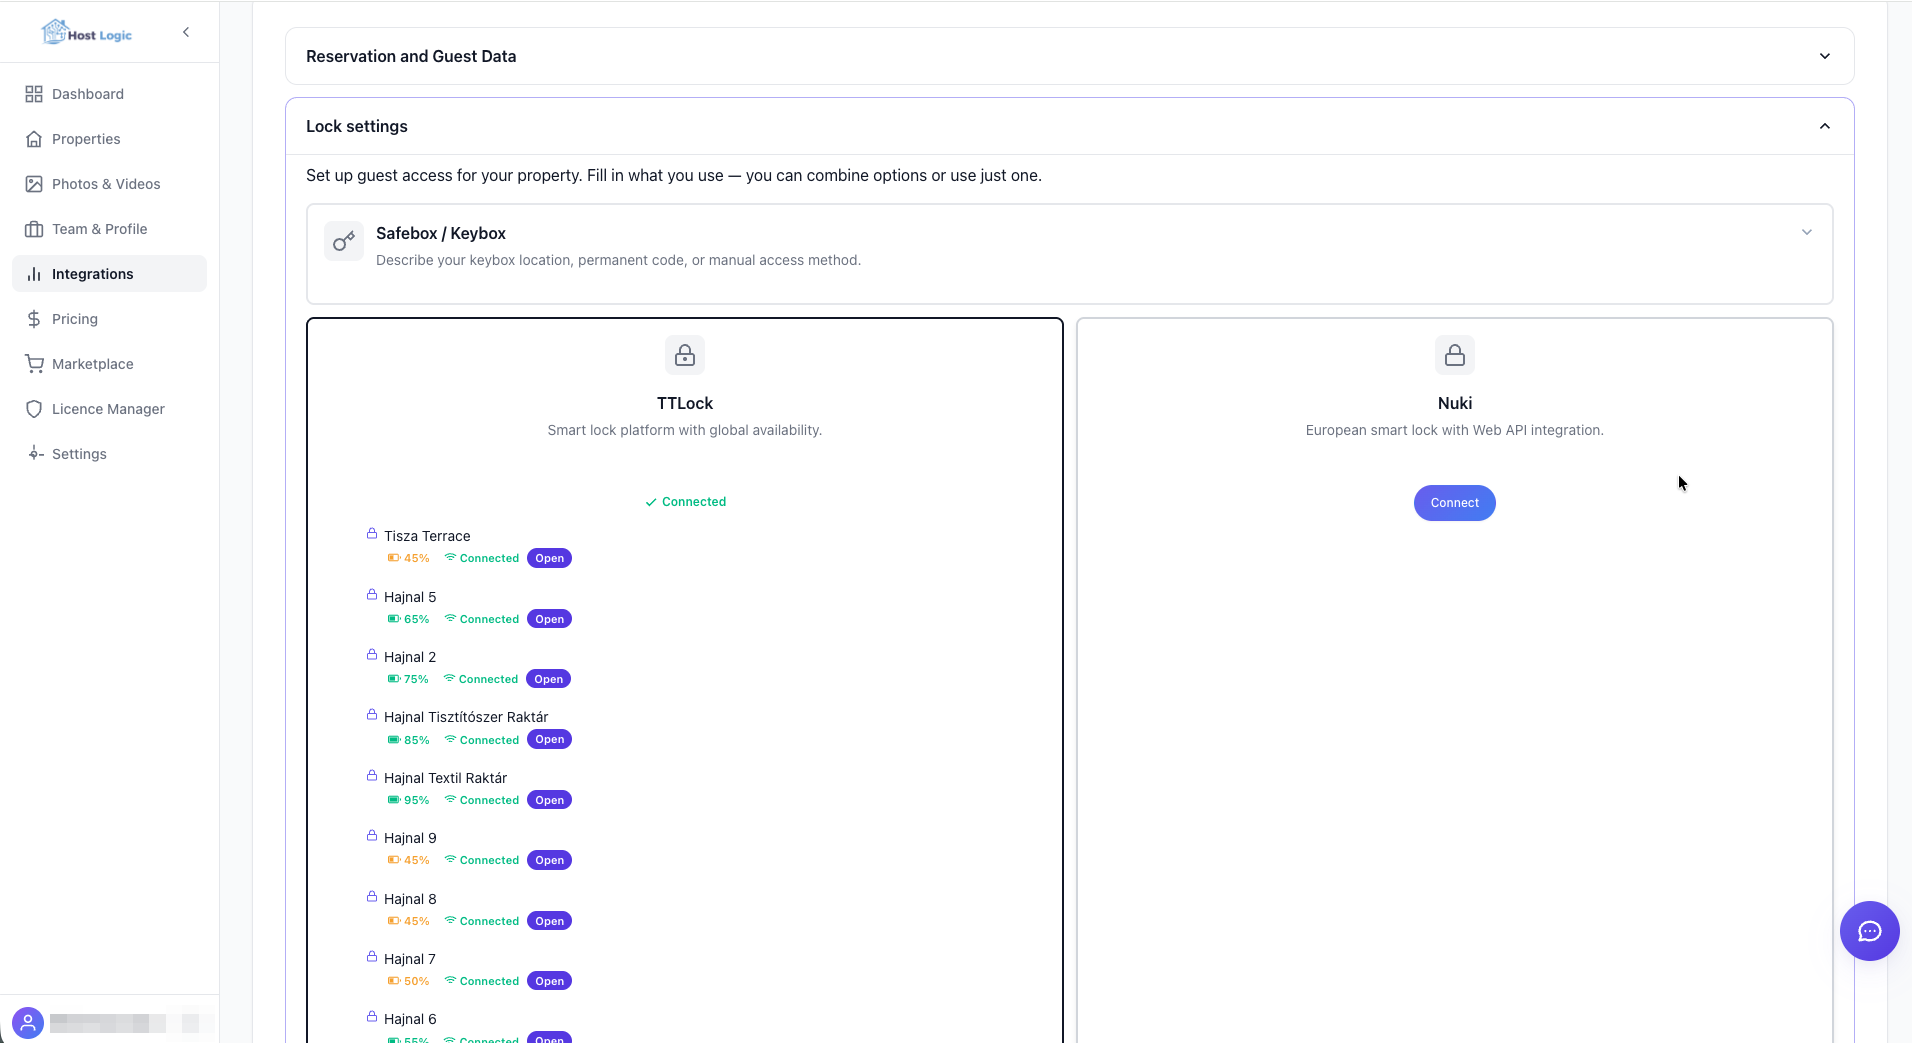Viewport: 1912px width, 1043px height.
Task: Click the Nuki card title
Action: coord(1455,403)
